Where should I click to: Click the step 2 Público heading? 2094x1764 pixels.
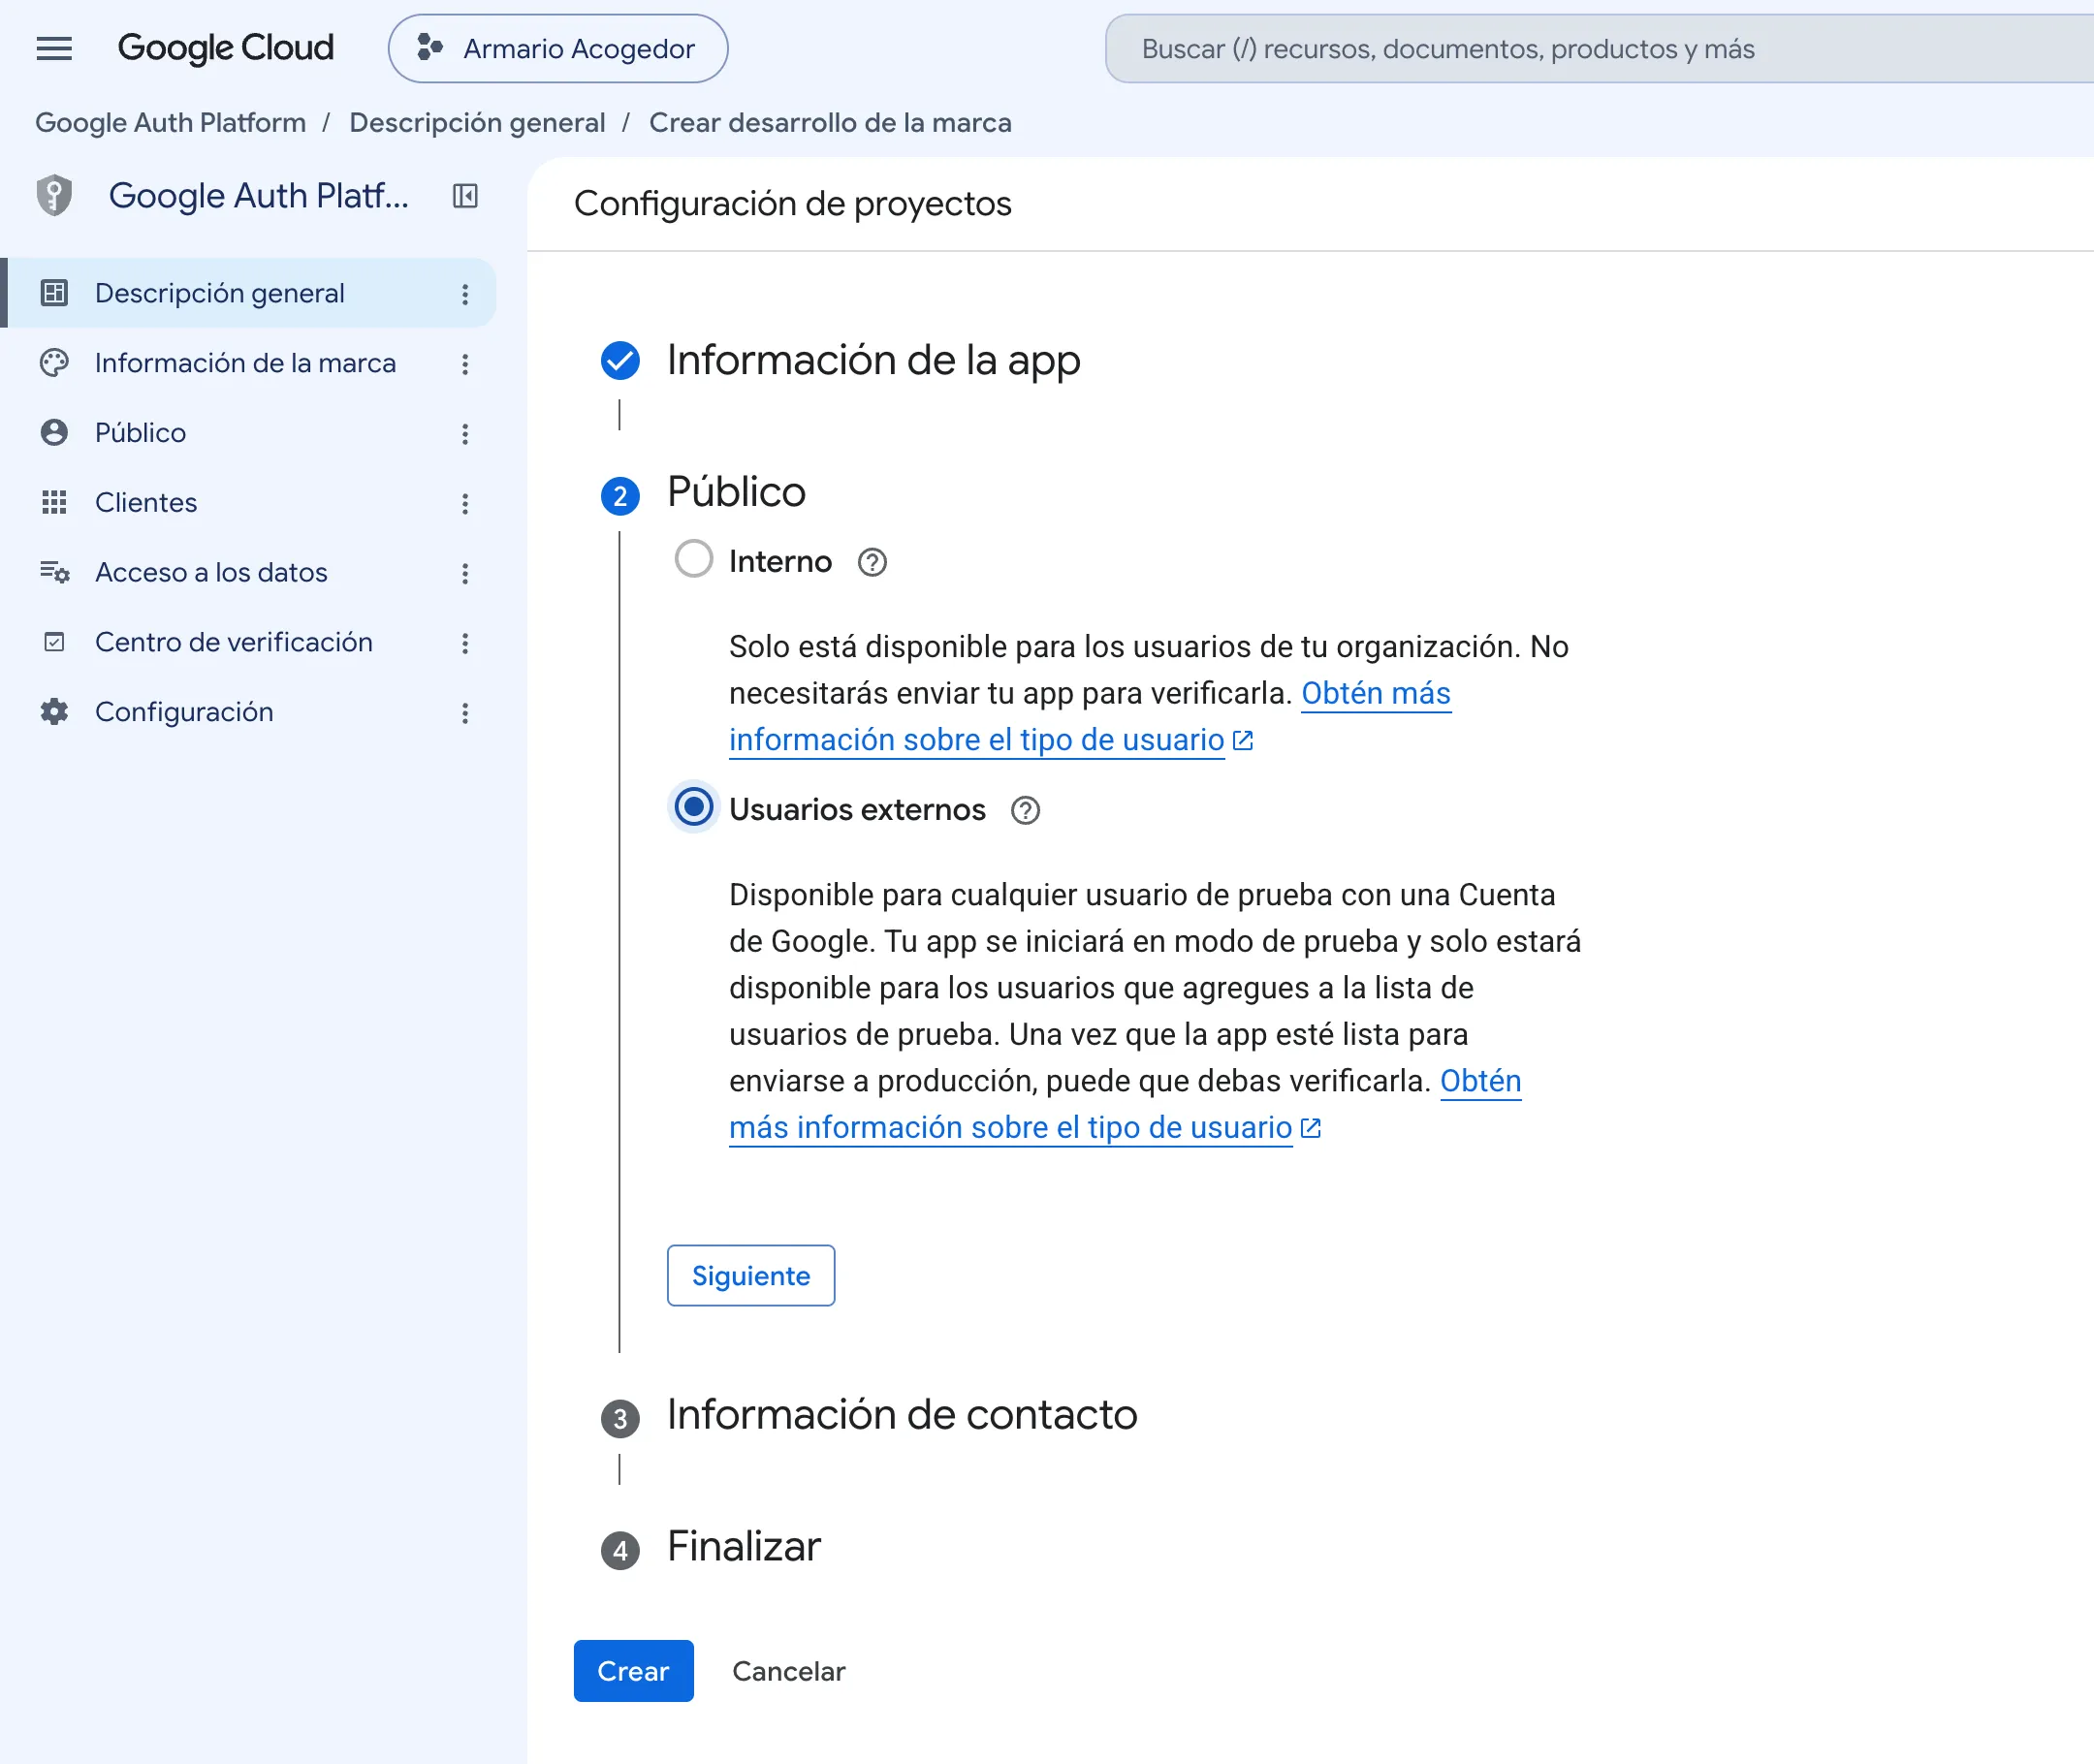[x=736, y=492]
